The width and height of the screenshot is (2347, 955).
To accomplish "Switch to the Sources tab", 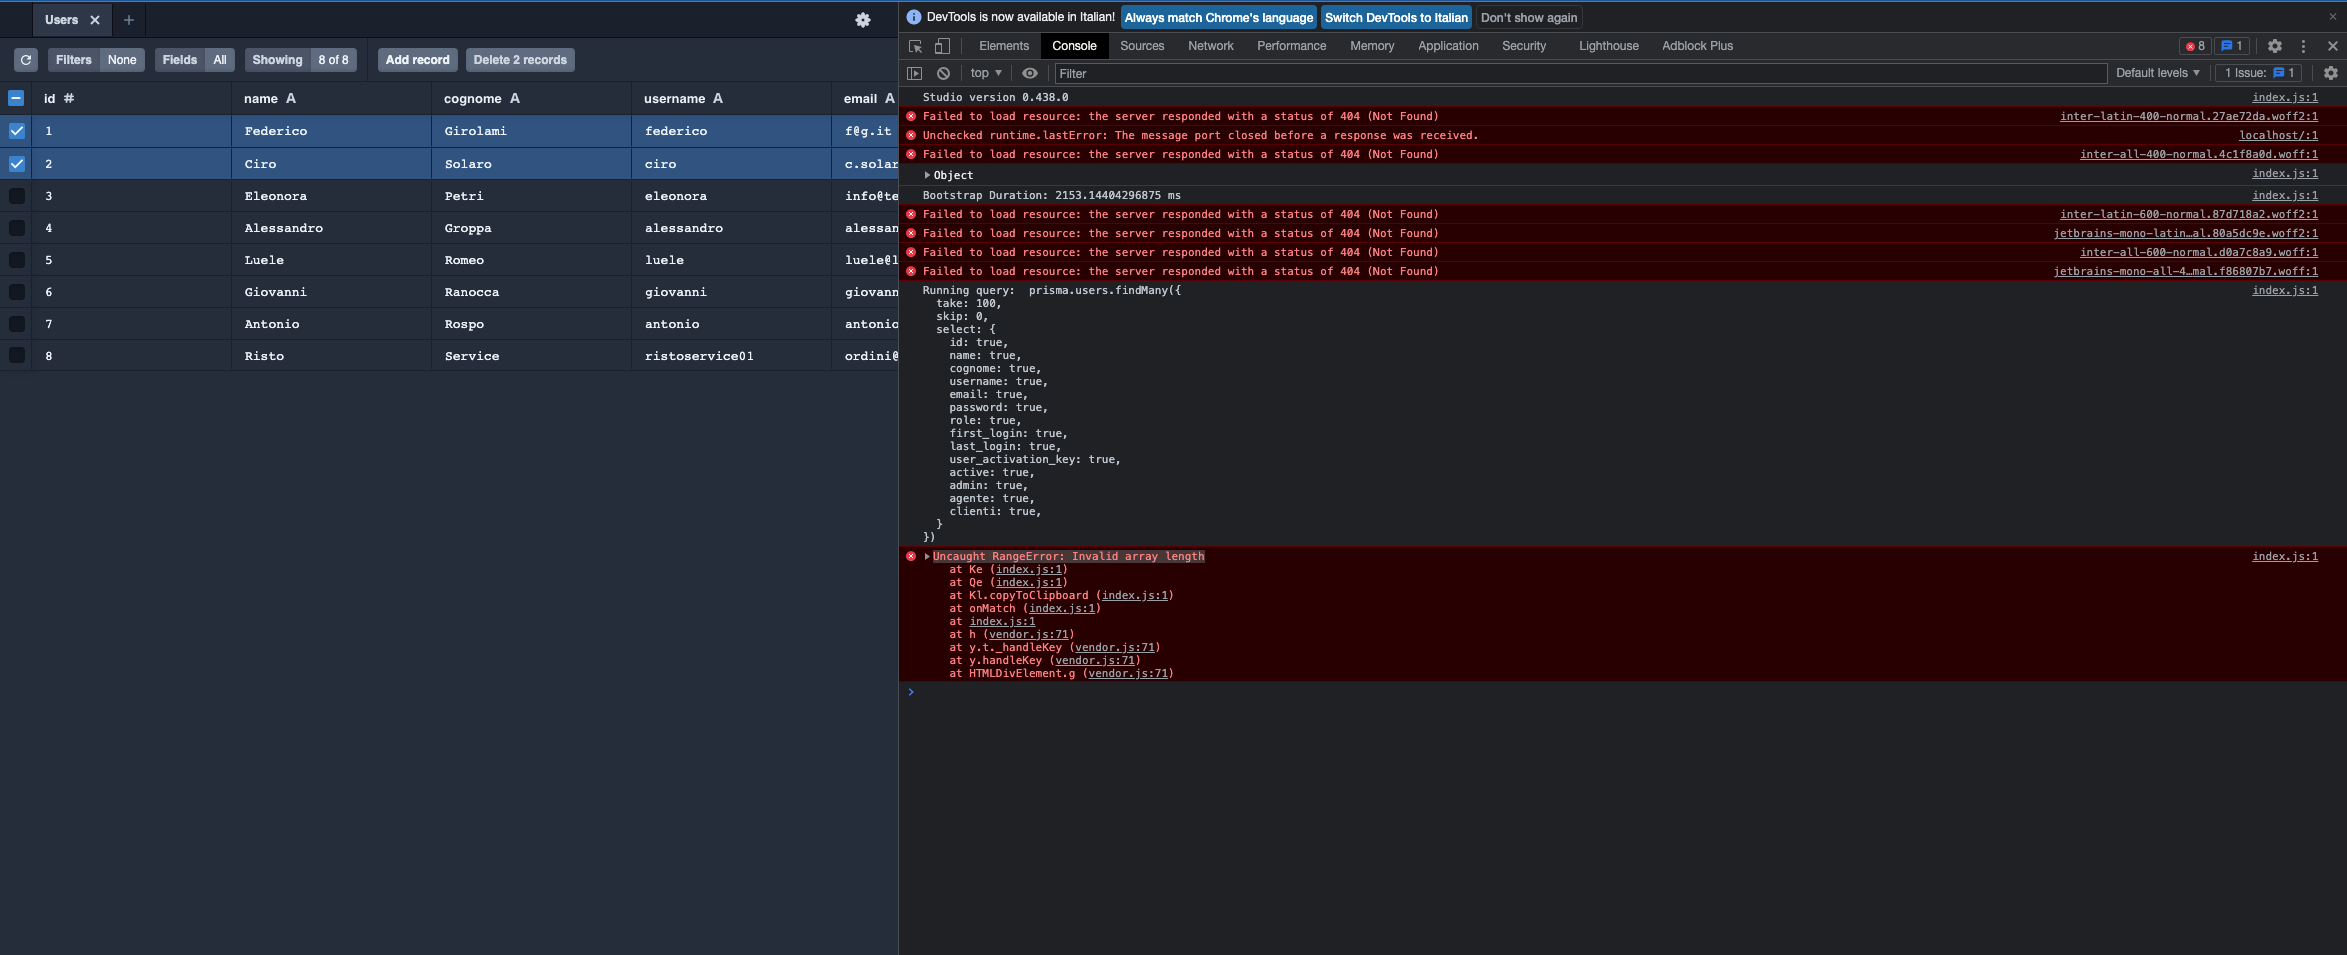I will point(1141,46).
